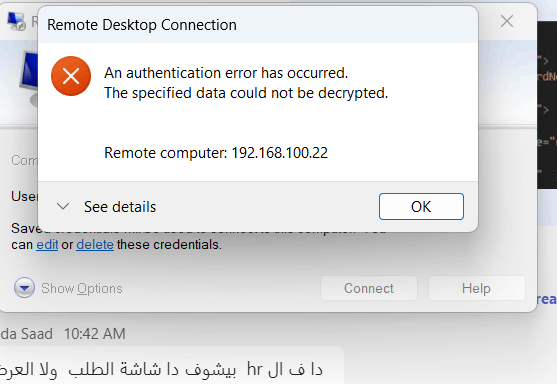557x384 pixels.
Task: Click the error dialog title bar
Action: pos(258,25)
